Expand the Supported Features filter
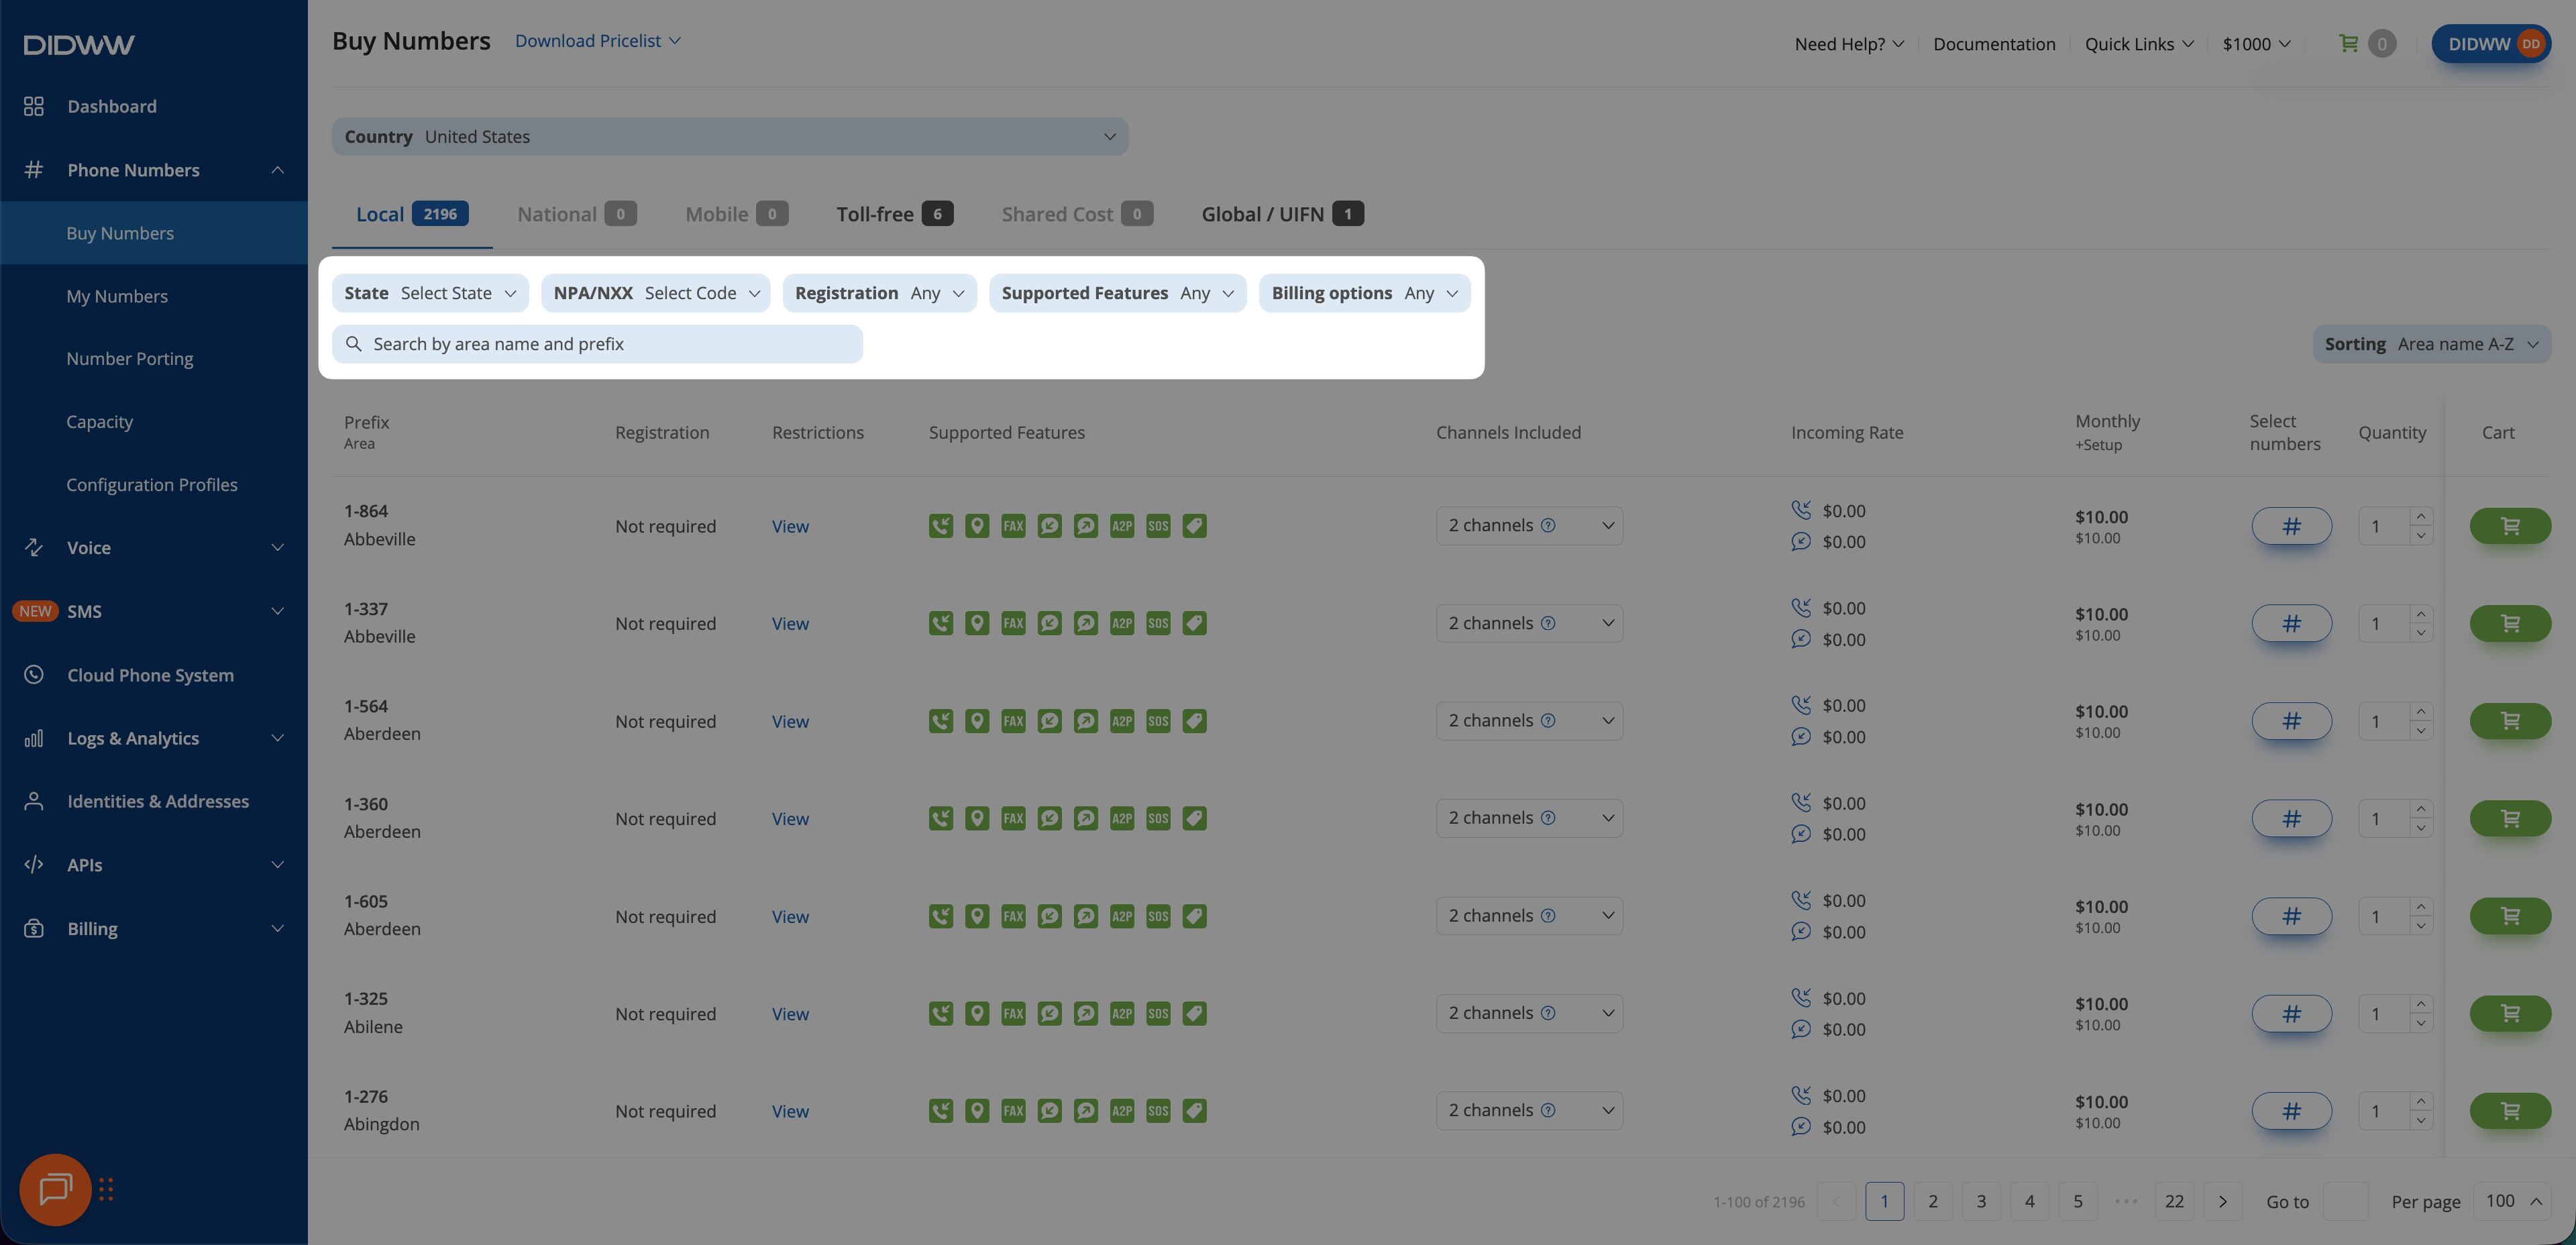This screenshot has width=2576, height=1245. 1117,293
